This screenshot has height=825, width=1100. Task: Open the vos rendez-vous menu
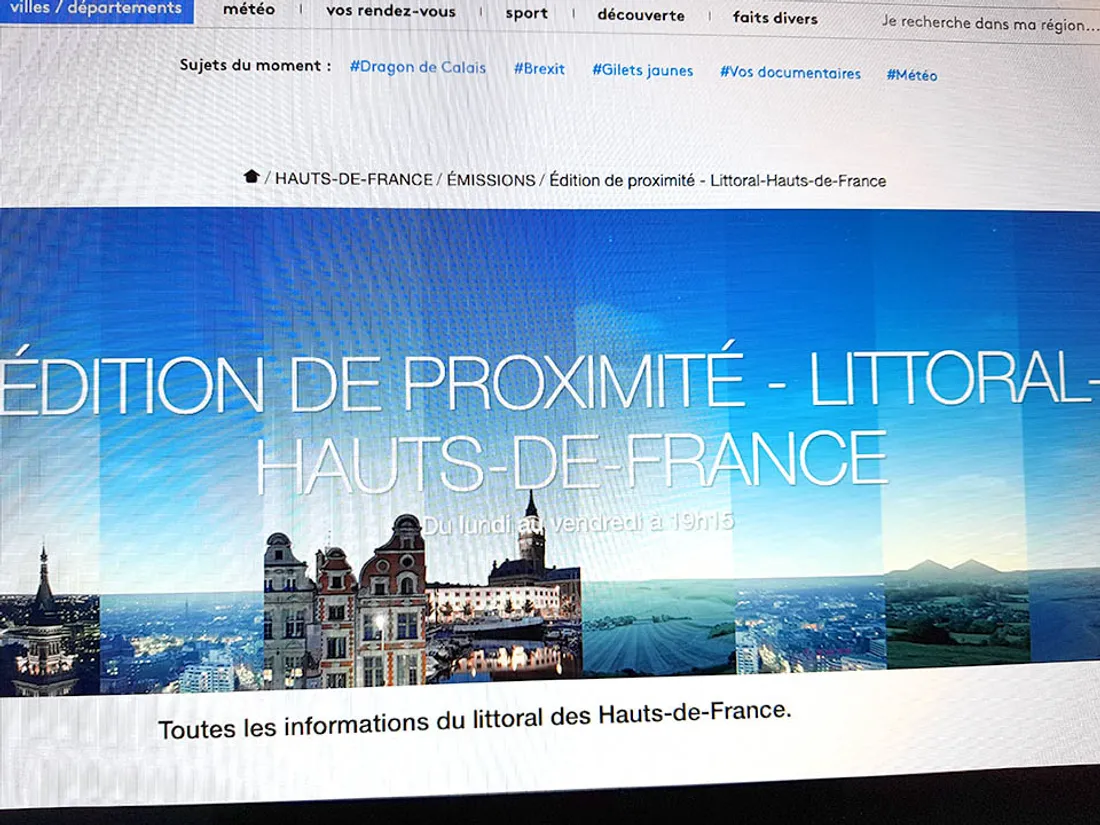pyautogui.click(x=390, y=12)
